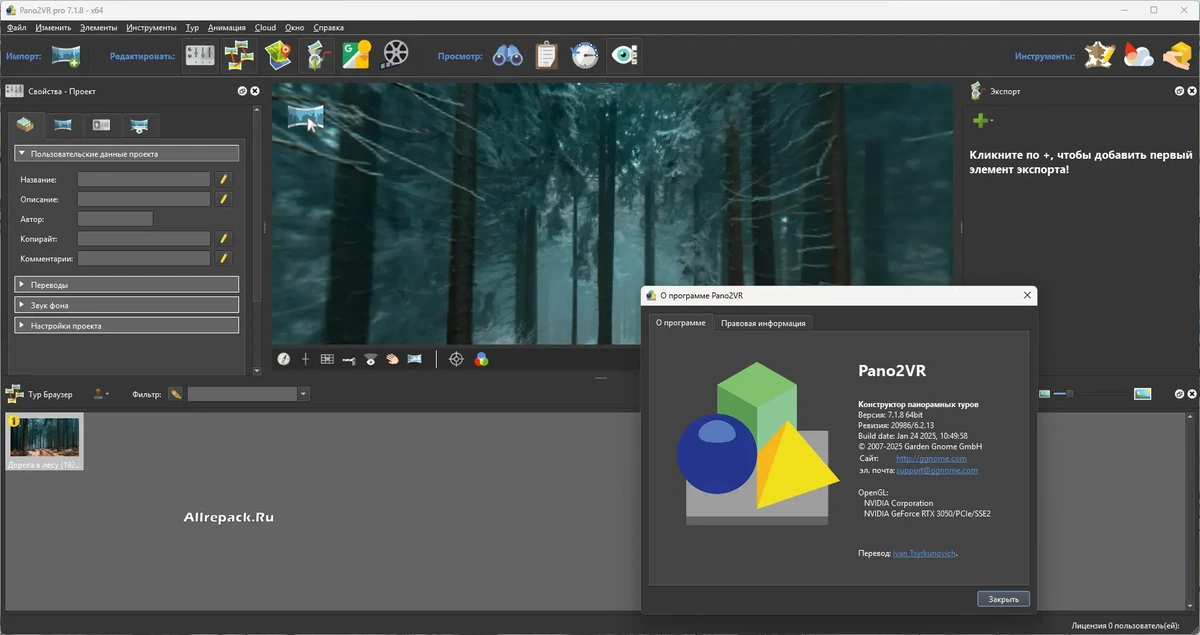Open the Файл menu

16,28
